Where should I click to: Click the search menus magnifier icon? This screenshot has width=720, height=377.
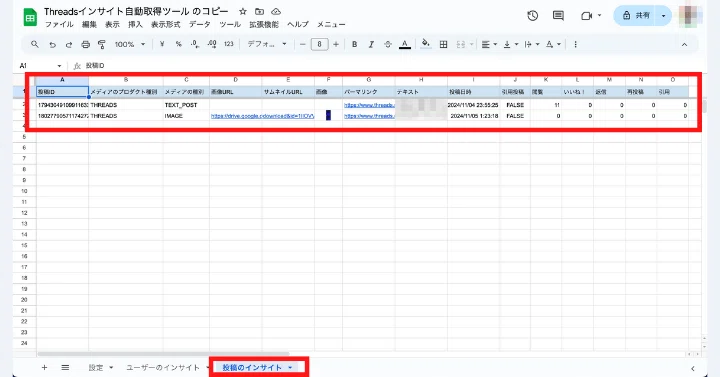point(35,44)
